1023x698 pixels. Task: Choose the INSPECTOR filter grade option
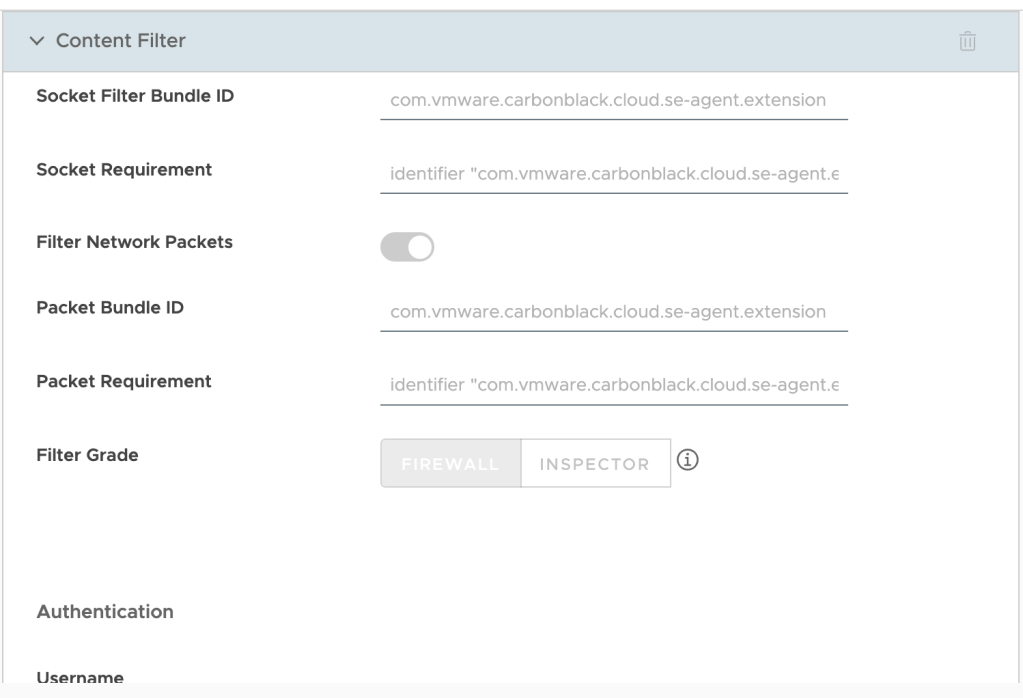click(x=595, y=464)
